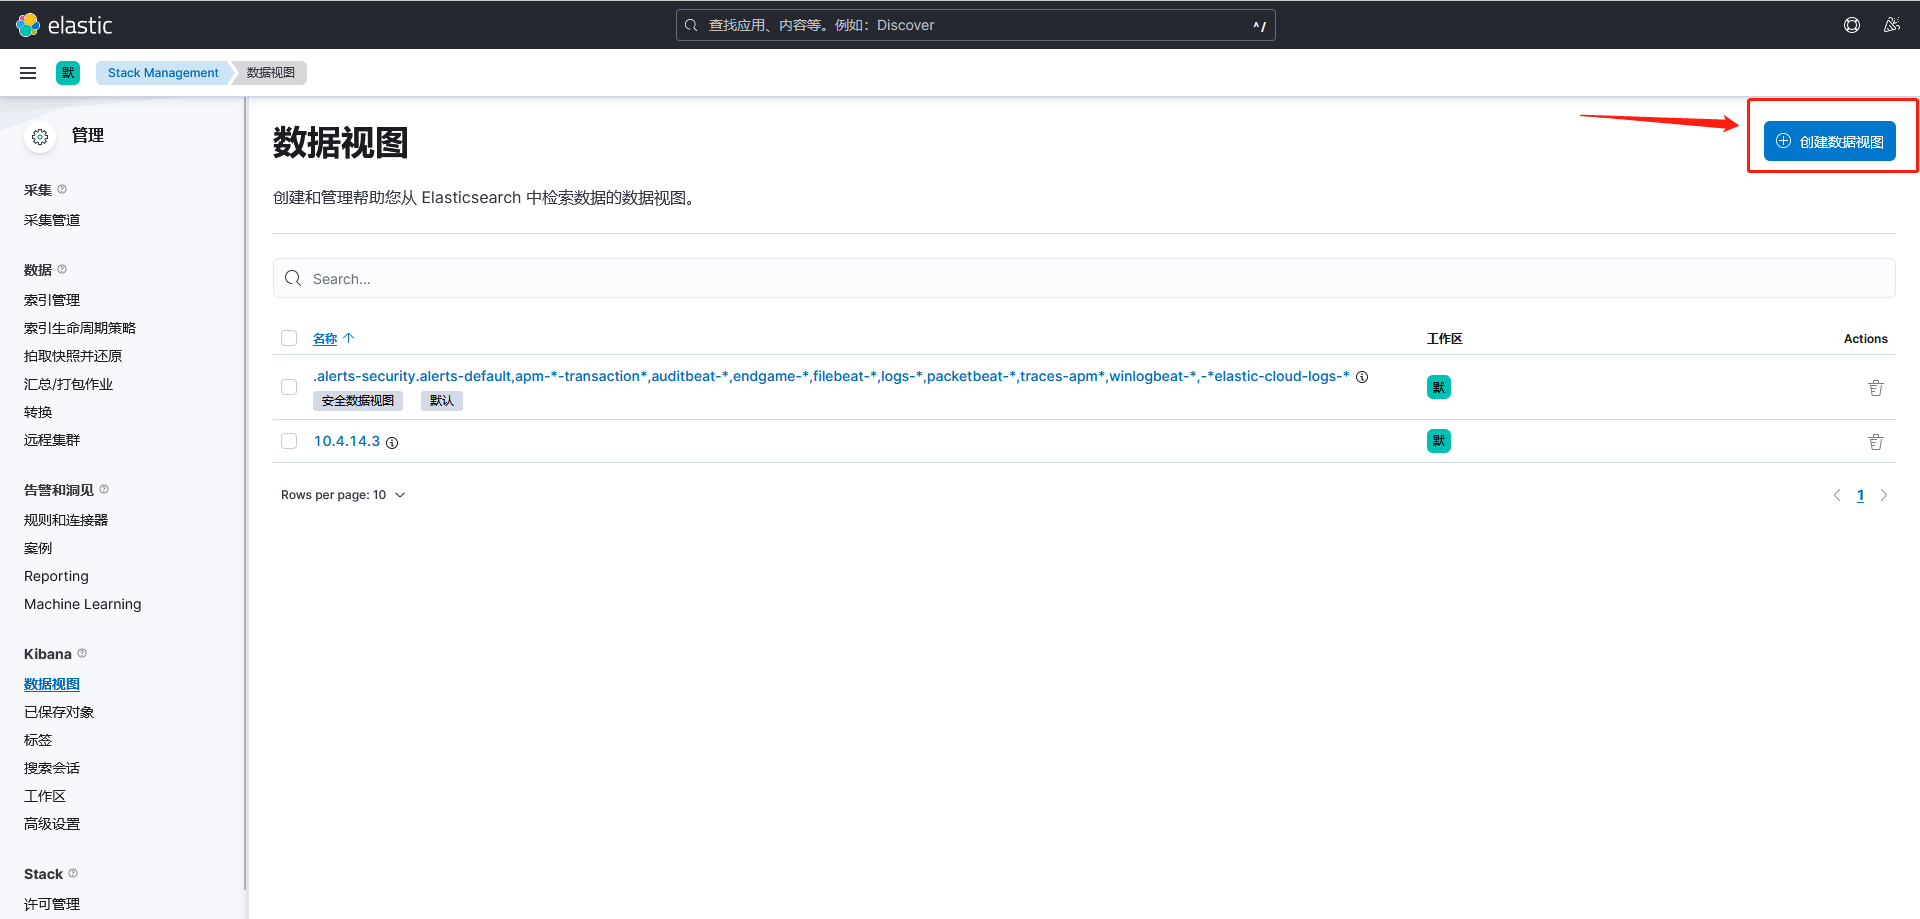Image resolution: width=1920 pixels, height=919 pixels.
Task: Open 规则和连接器 in sidebar
Action: [x=66, y=520]
